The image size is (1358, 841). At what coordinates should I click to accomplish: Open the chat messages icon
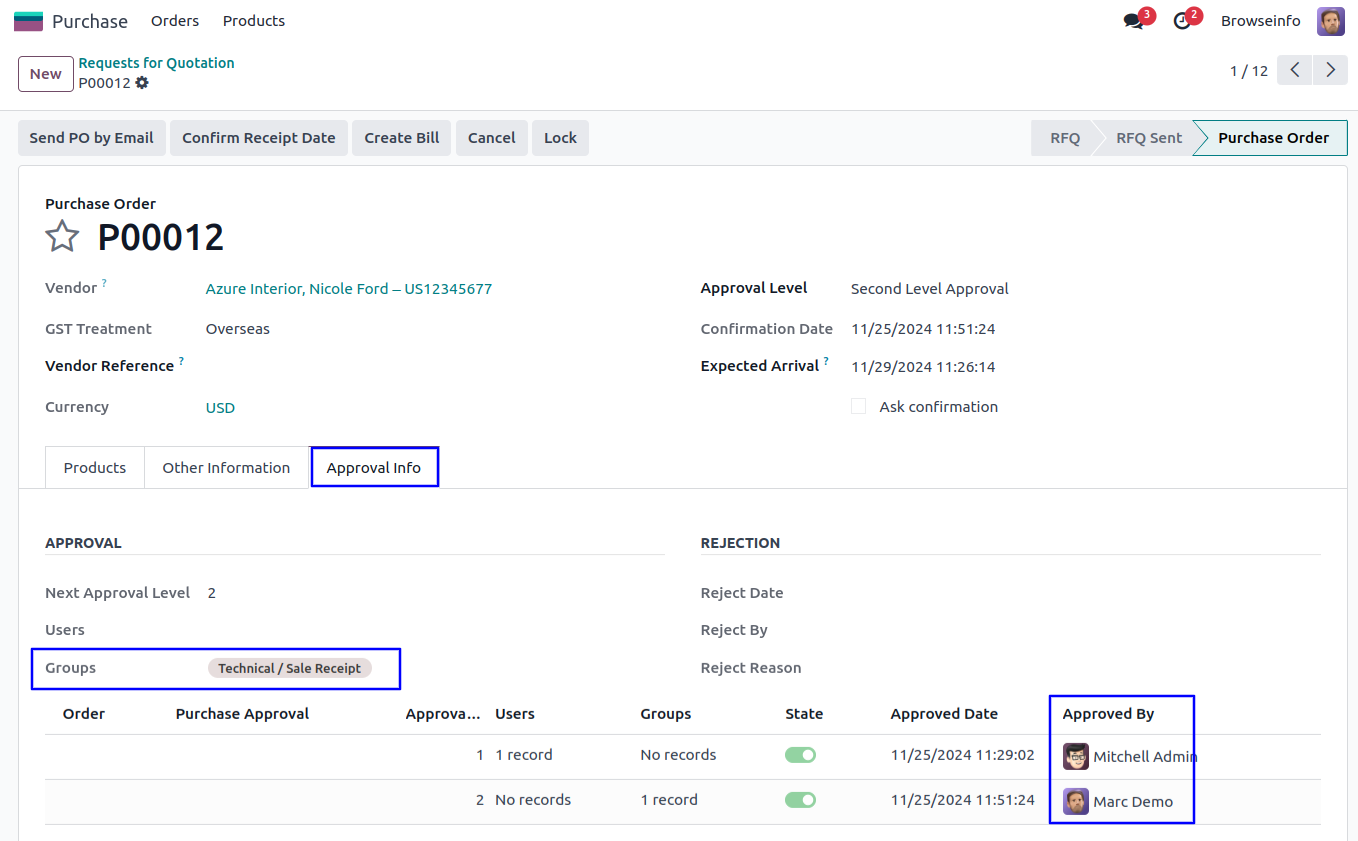(x=1133, y=21)
